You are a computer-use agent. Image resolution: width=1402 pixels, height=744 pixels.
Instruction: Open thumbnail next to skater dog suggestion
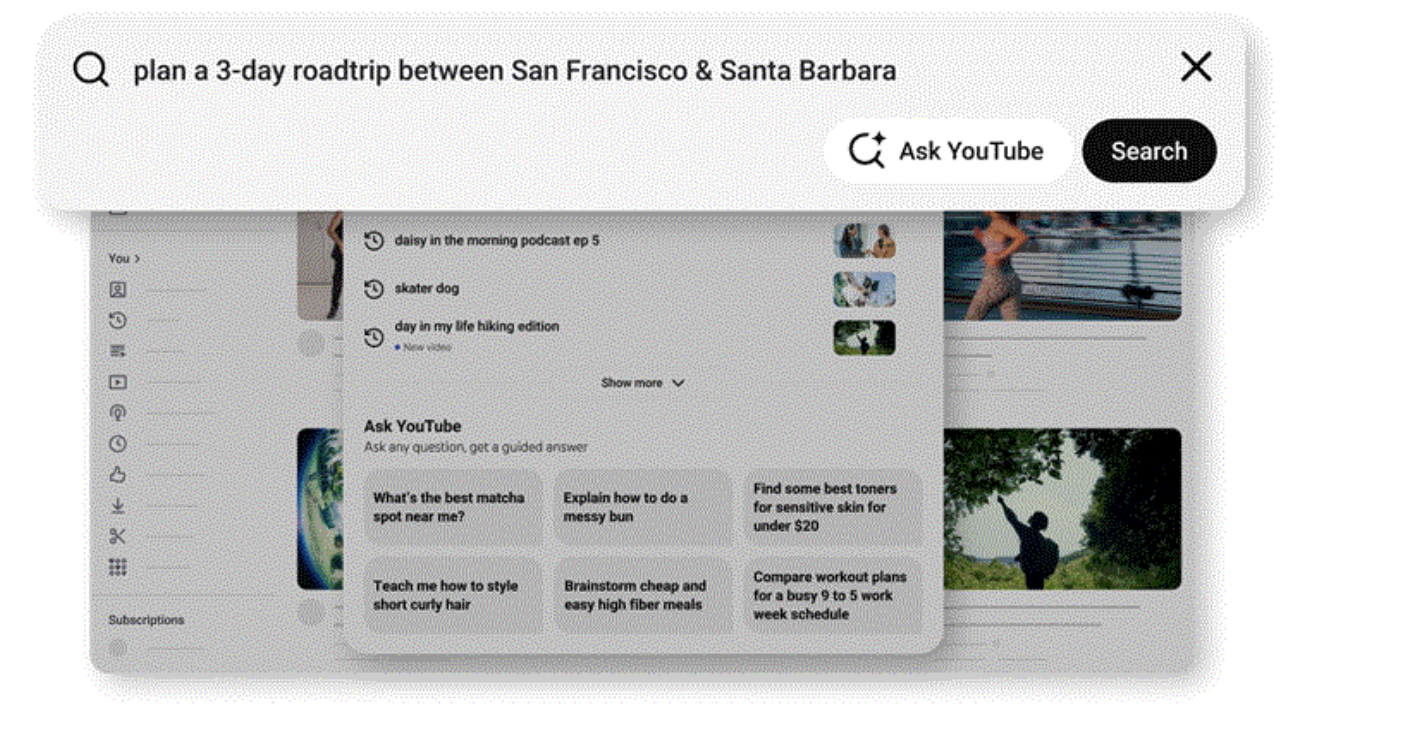pos(865,289)
